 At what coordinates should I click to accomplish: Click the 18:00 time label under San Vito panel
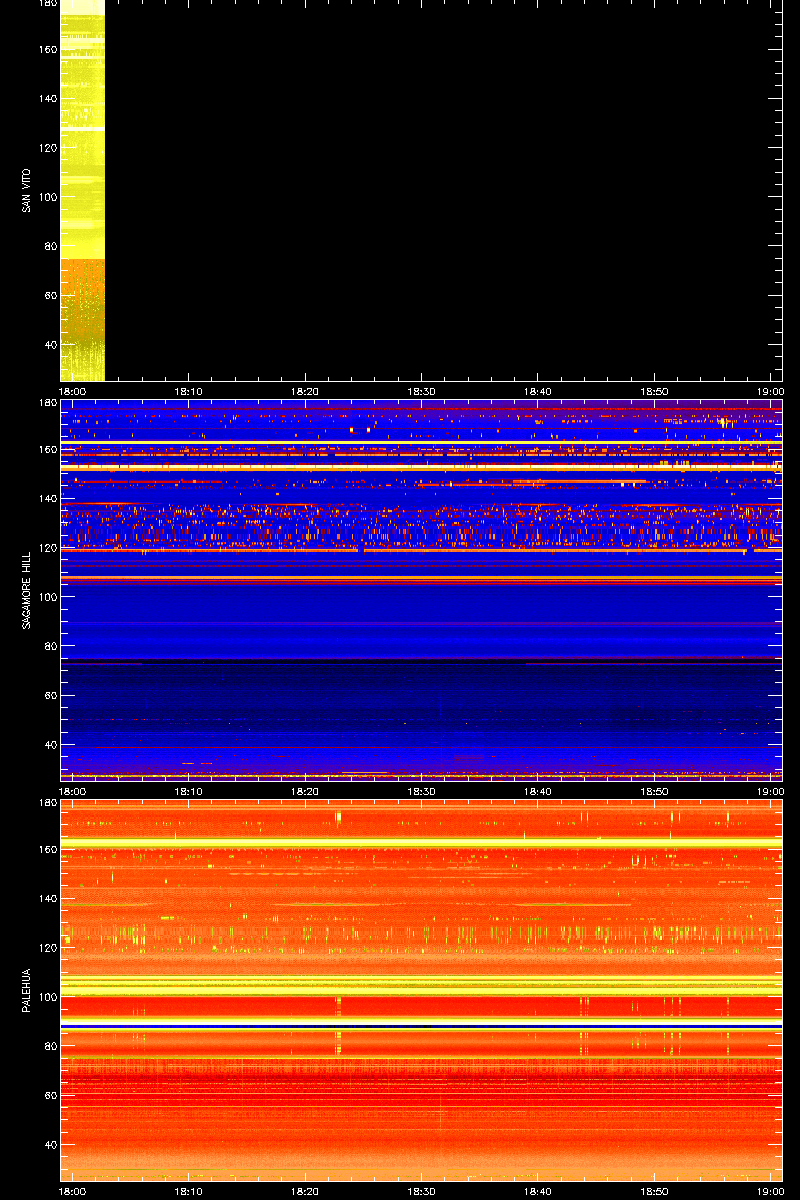pos(72,392)
